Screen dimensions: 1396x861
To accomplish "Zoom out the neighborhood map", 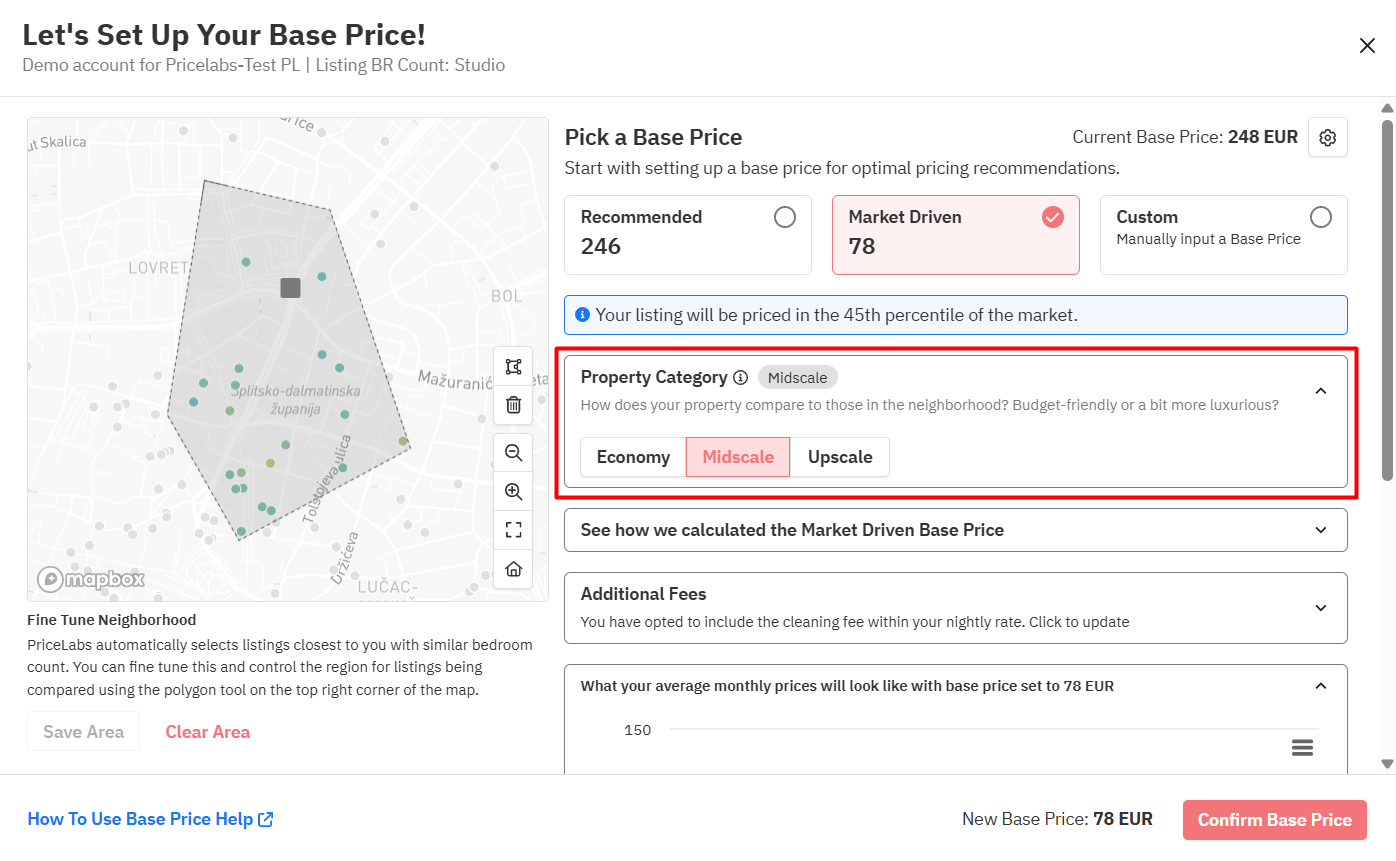I will [513, 453].
